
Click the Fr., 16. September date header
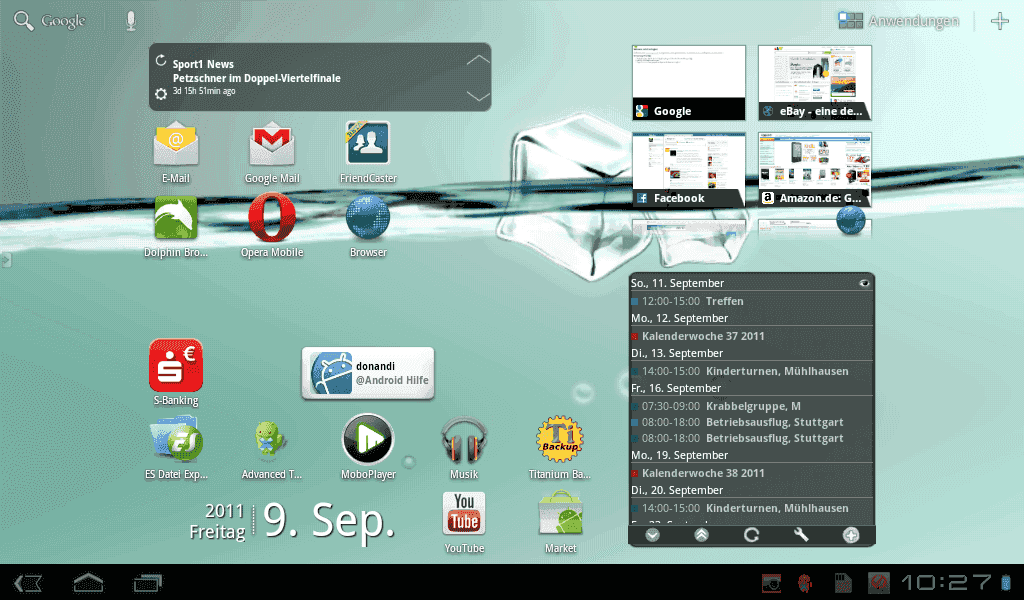(x=676, y=388)
